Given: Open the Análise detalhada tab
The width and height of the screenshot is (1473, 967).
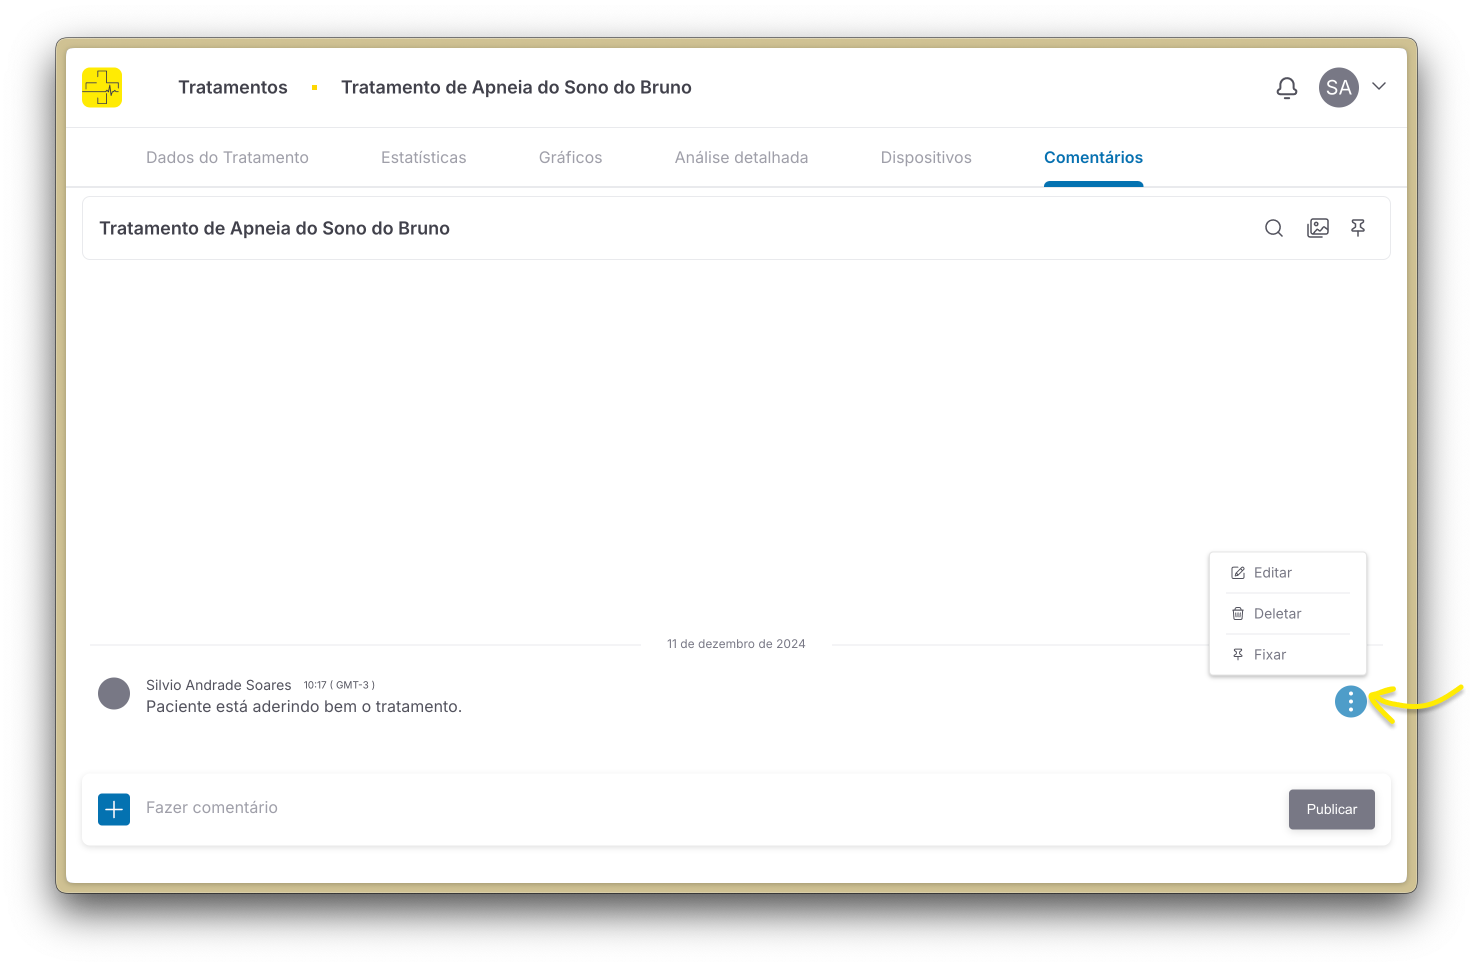Looking at the screenshot, I should tap(741, 158).
